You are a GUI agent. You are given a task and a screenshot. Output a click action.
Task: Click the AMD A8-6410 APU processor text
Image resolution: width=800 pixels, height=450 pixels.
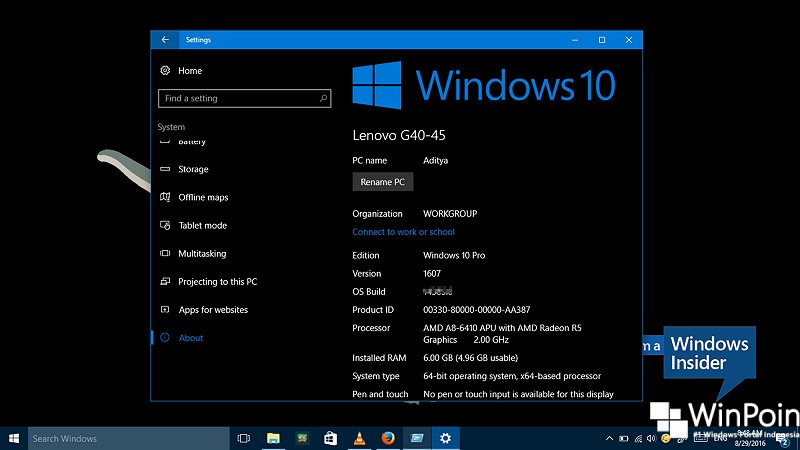502,334
